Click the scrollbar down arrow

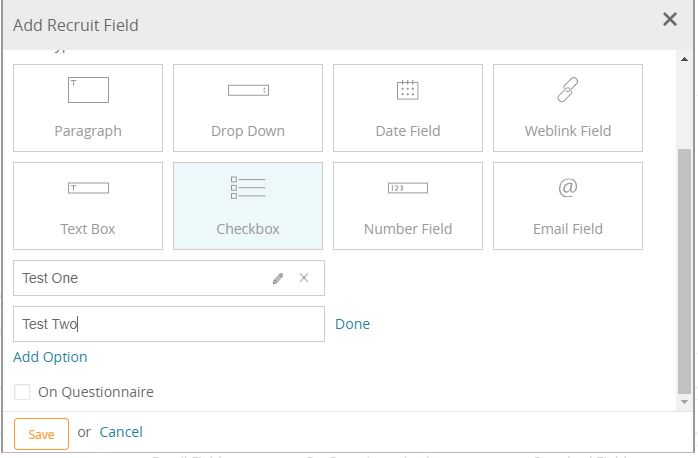[684, 402]
